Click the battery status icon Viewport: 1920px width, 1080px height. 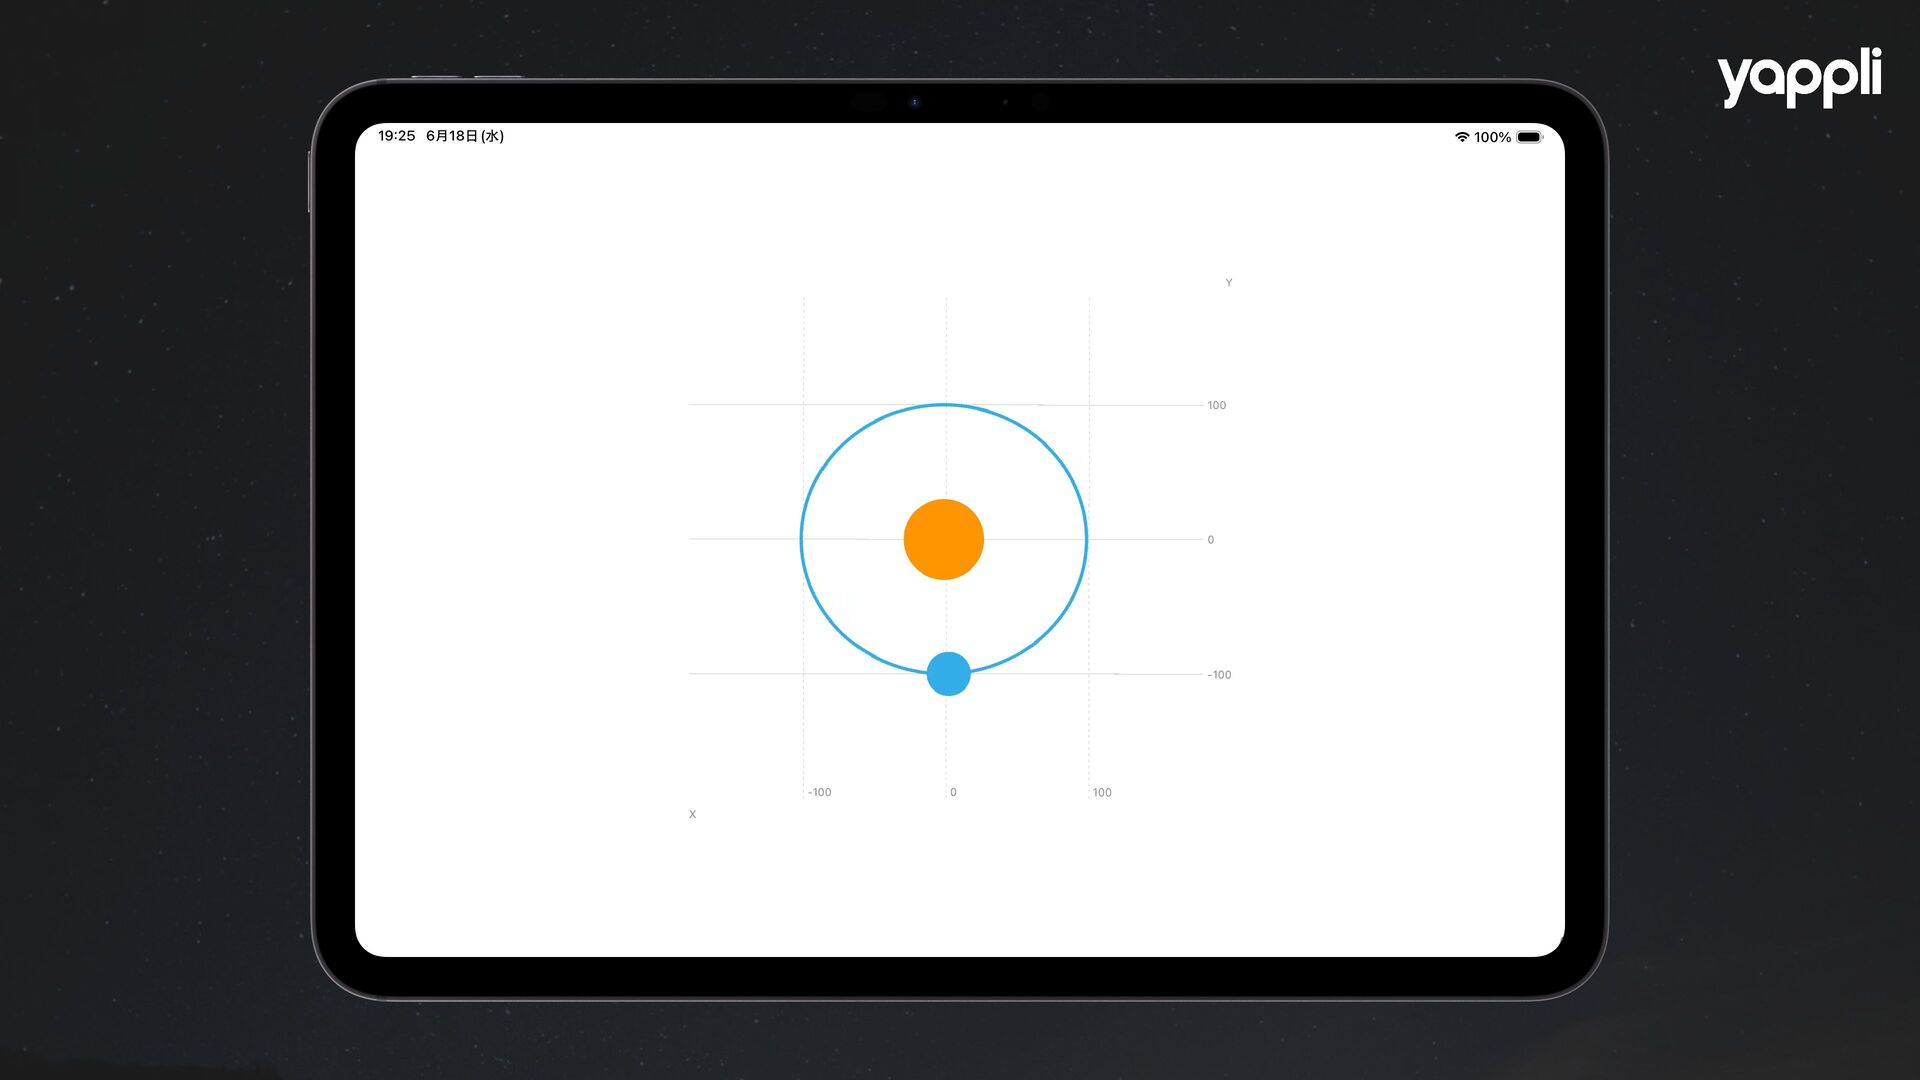1529,137
